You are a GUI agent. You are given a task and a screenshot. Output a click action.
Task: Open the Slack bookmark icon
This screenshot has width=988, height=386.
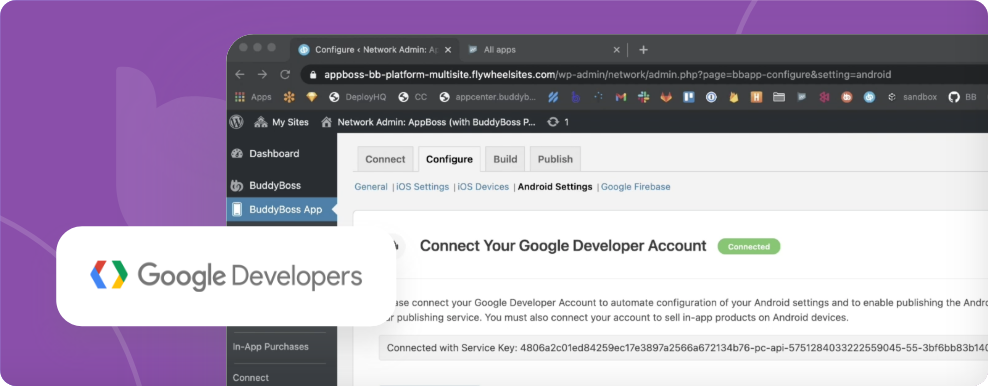pos(643,97)
